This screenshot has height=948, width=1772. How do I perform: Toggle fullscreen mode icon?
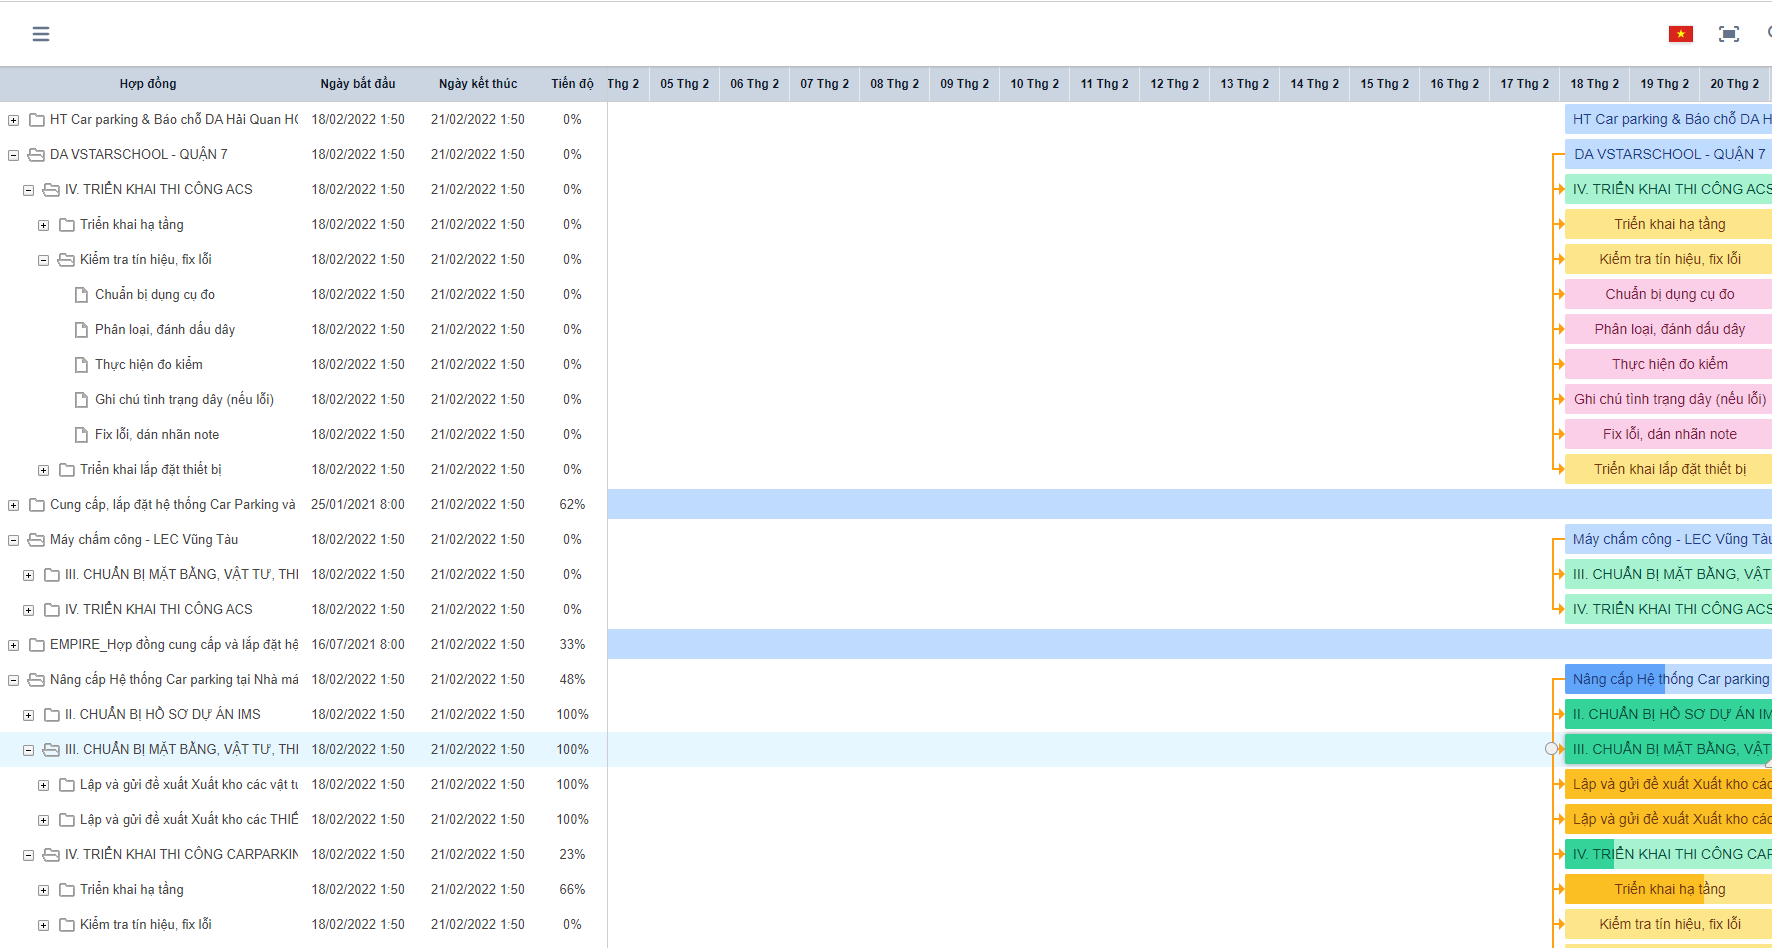pos(1728,34)
